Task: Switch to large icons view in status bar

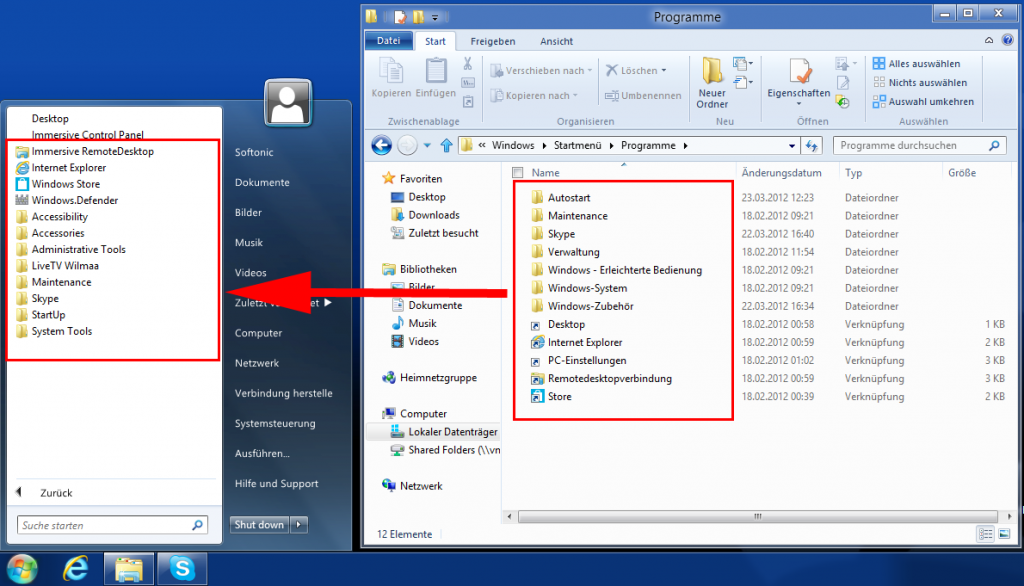Action: pos(1004,534)
